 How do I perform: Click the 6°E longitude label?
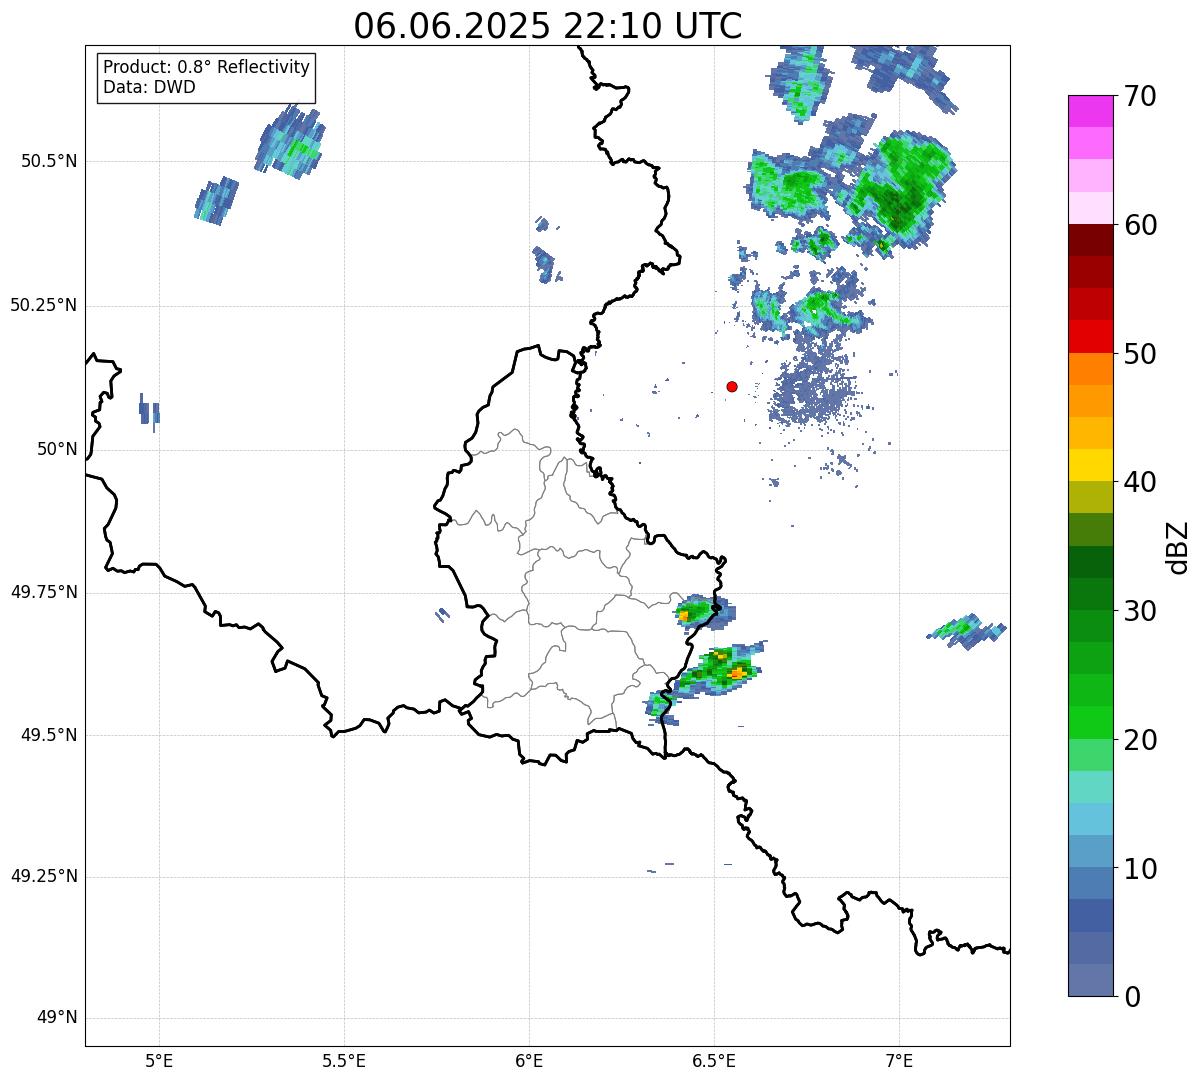click(529, 1060)
